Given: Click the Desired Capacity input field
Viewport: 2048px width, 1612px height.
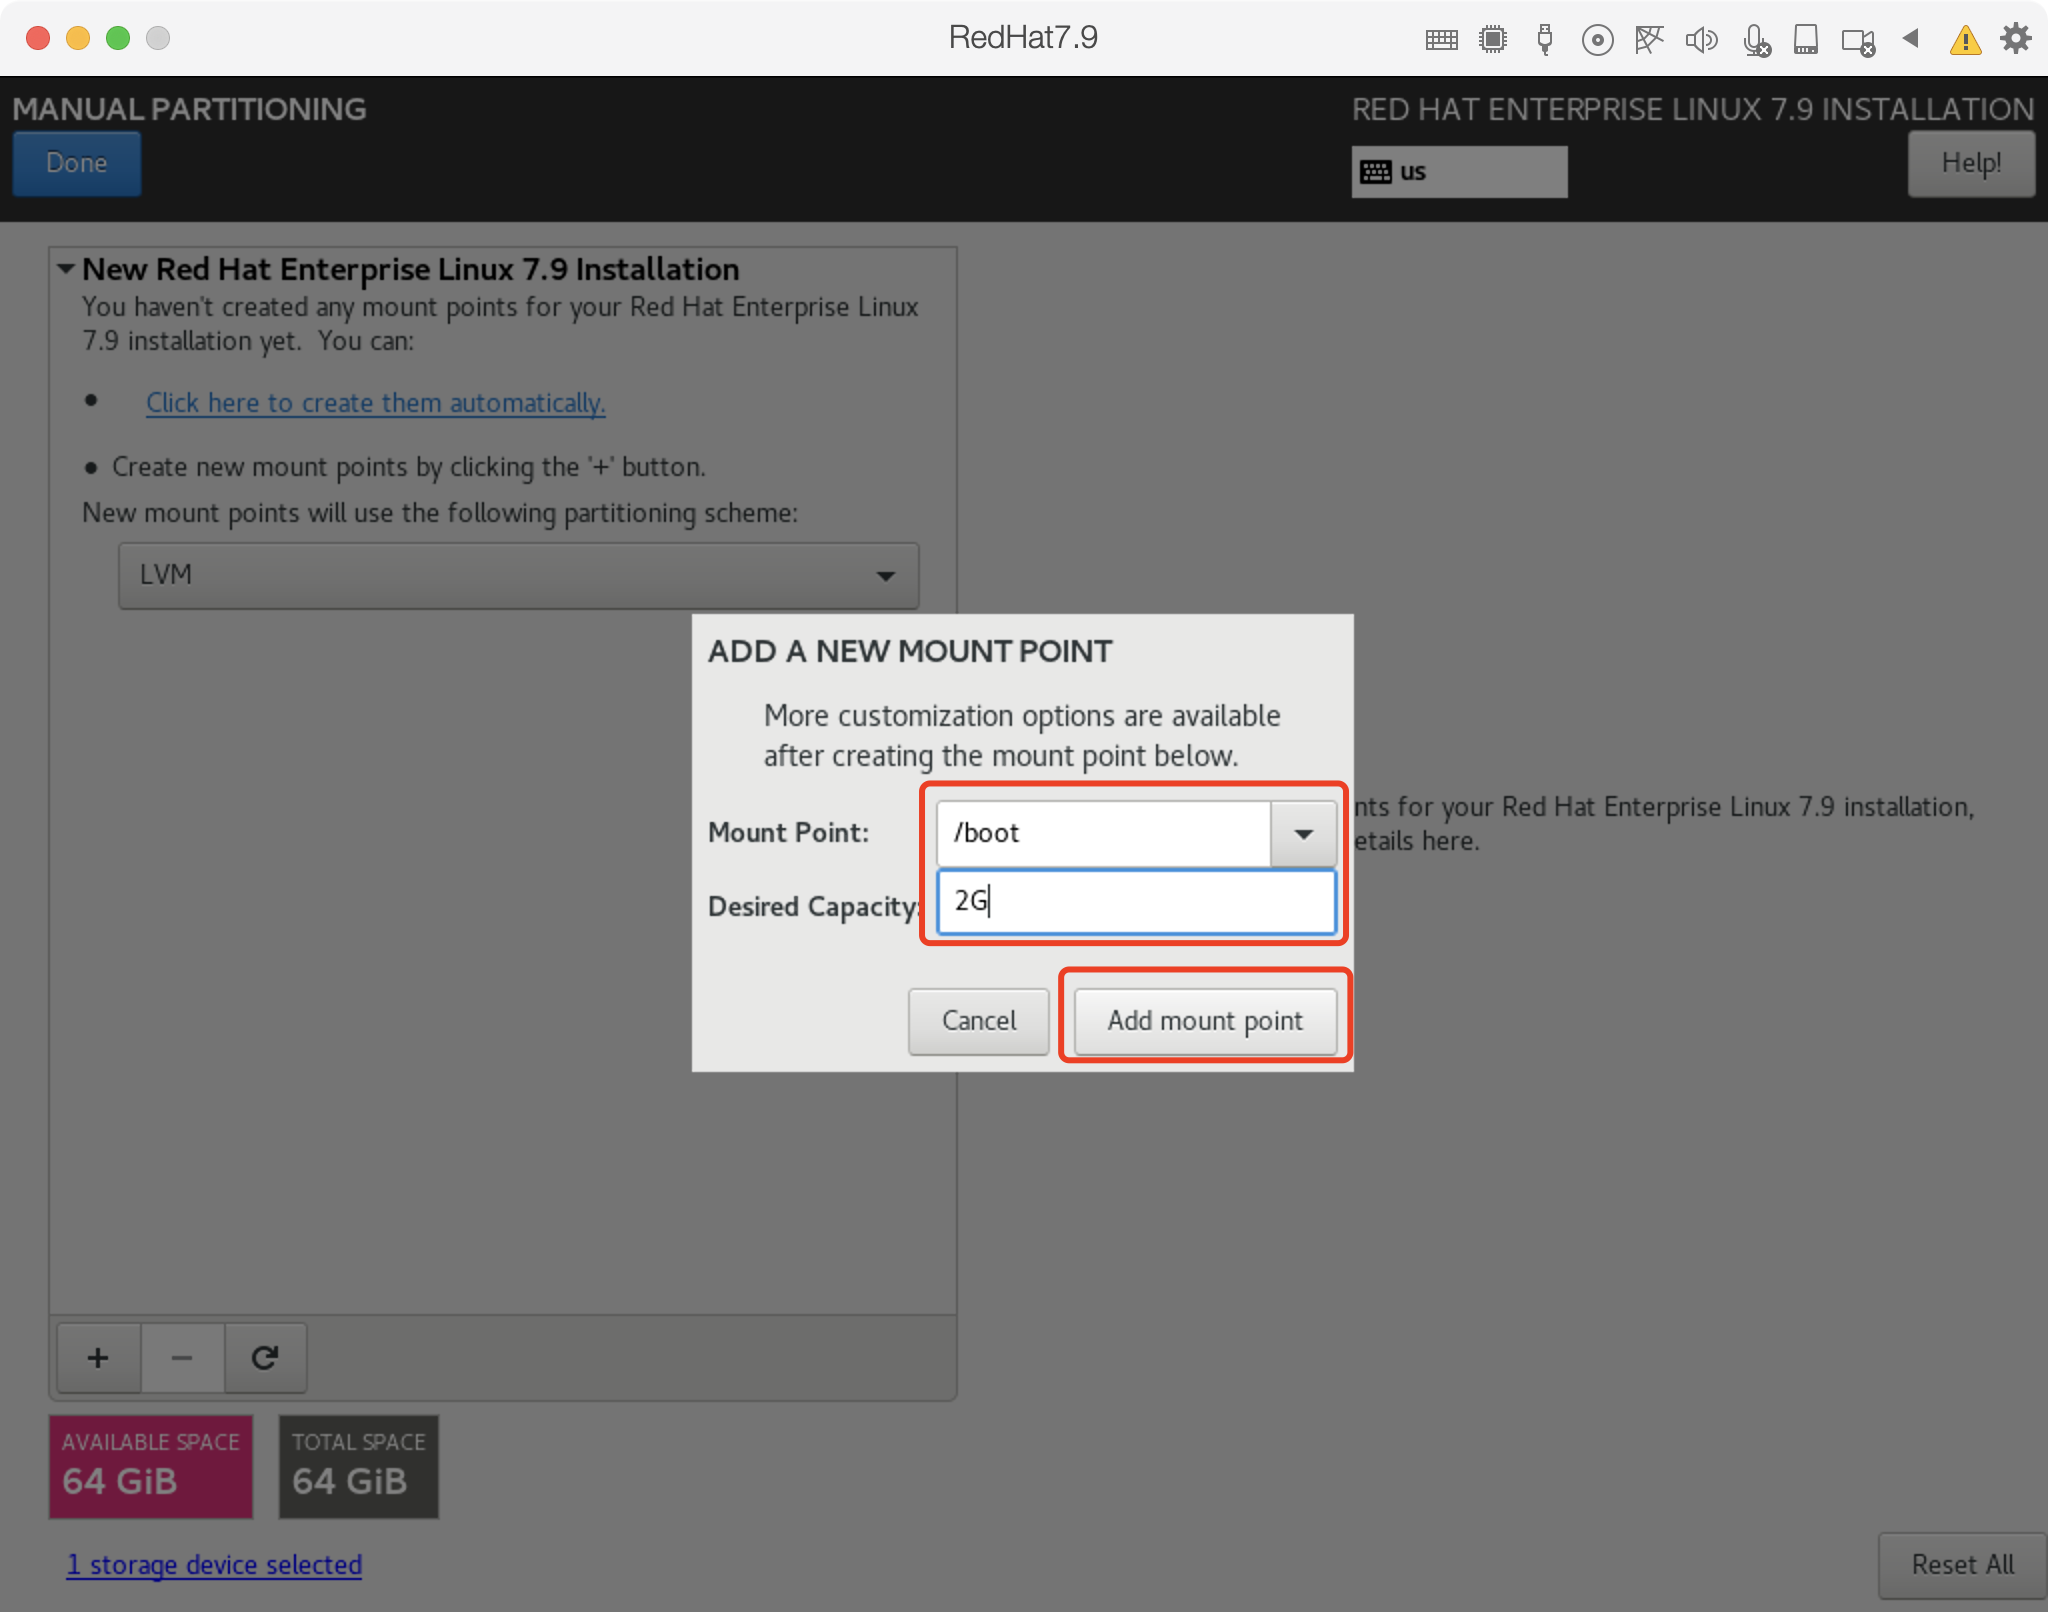Looking at the screenshot, I should (1136, 902).
